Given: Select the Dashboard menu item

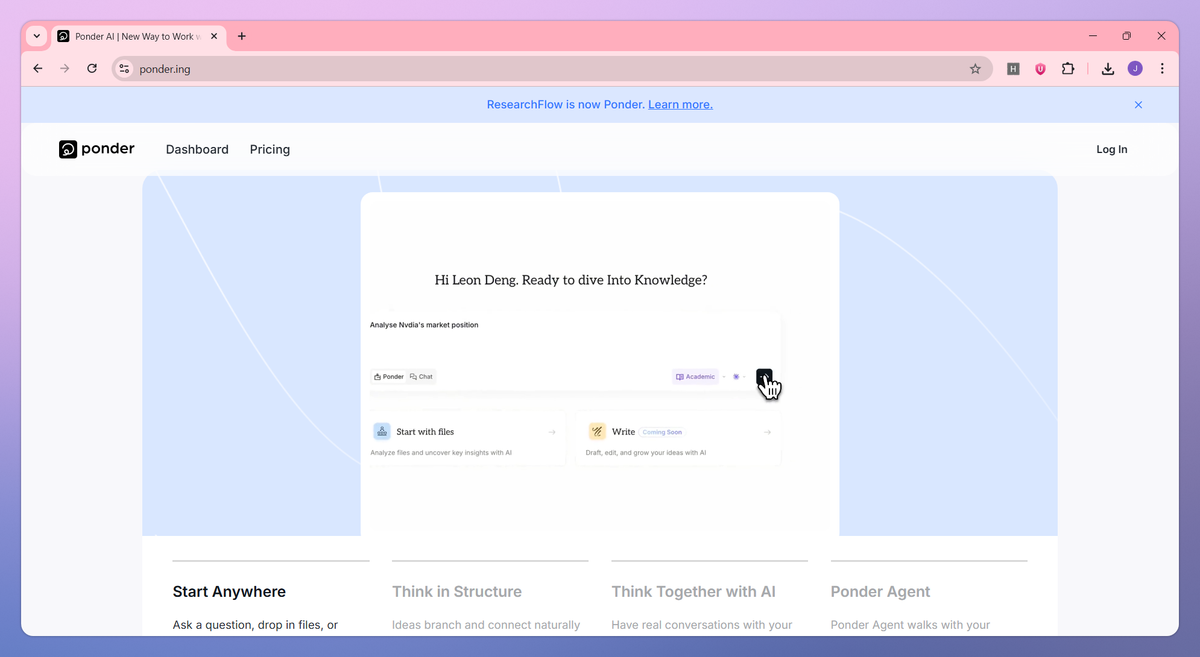Looking at the screenshot, I should tap(197, 149).
